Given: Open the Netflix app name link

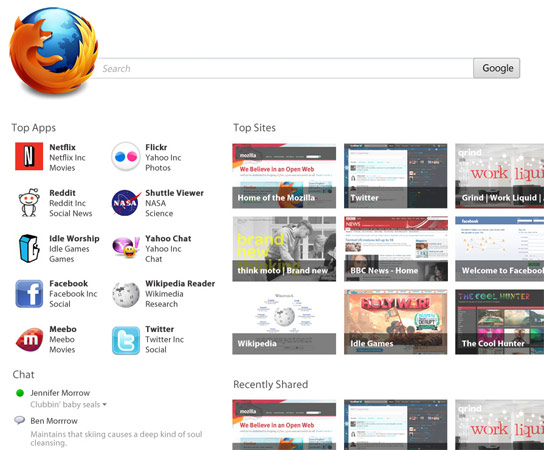Looking at the screenshot, I should 62,147.
